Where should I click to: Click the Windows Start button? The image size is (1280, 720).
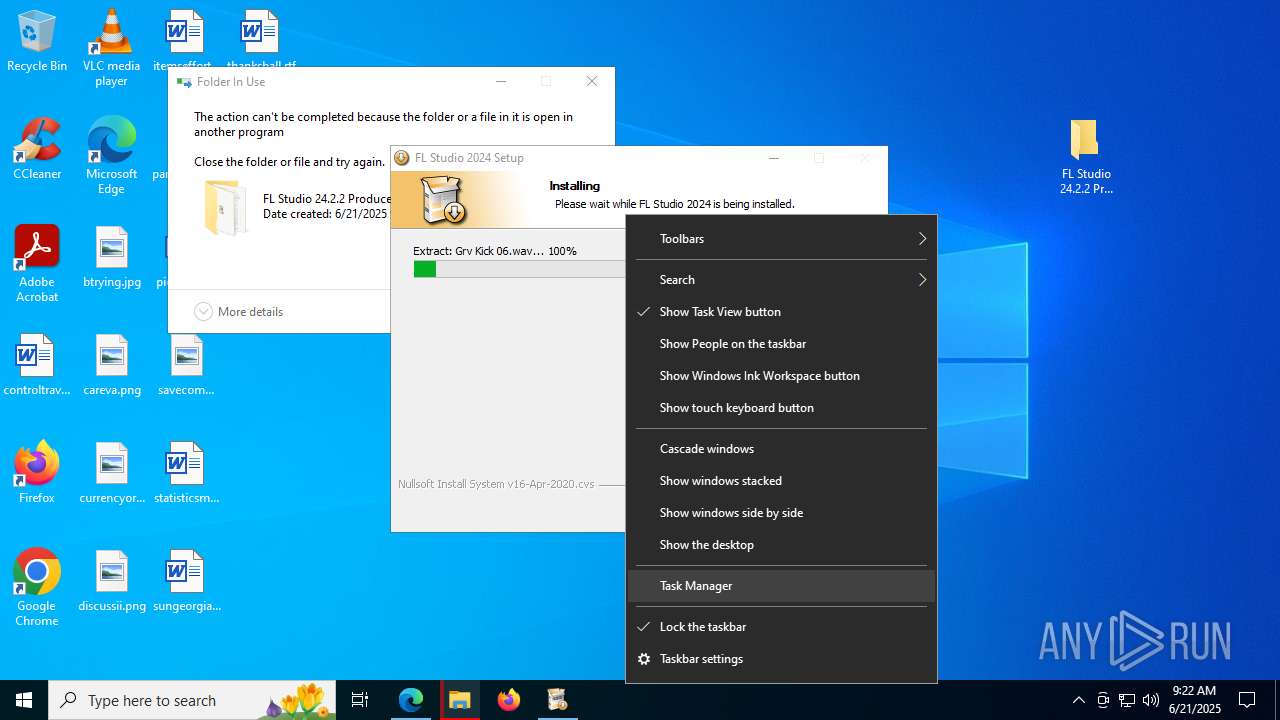tap(24, 700)
